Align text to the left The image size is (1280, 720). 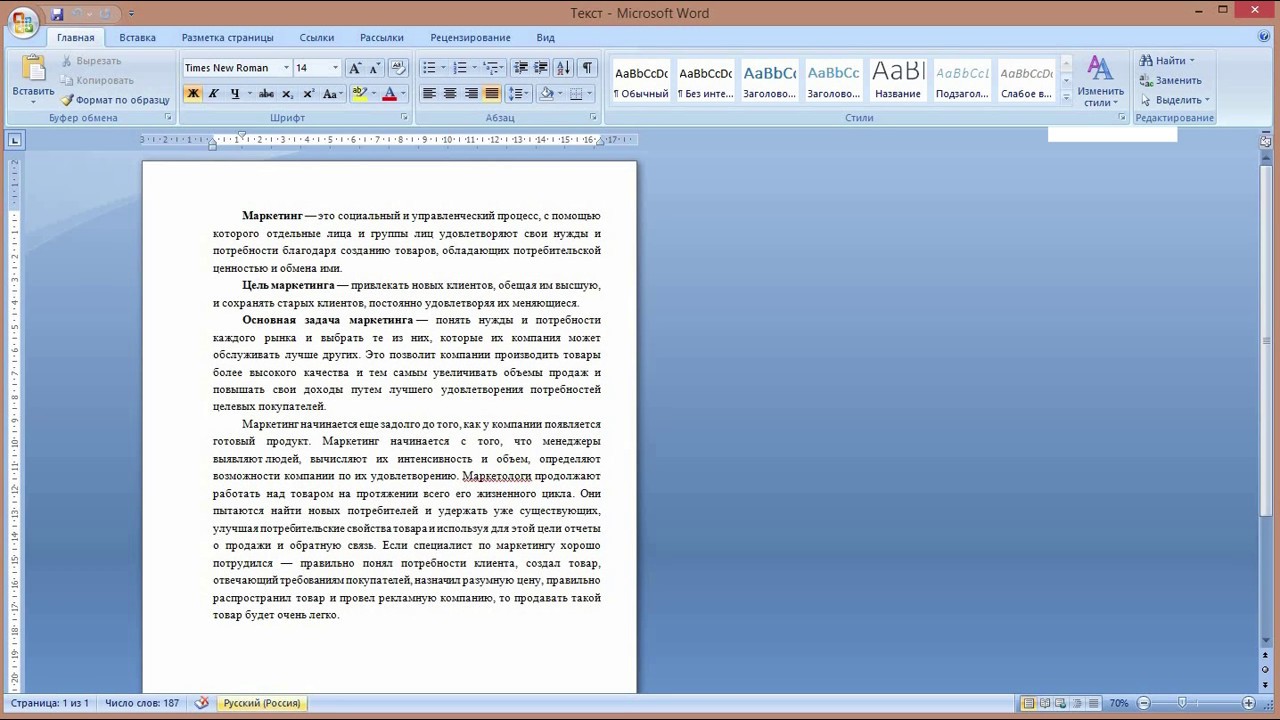[429, 94]
